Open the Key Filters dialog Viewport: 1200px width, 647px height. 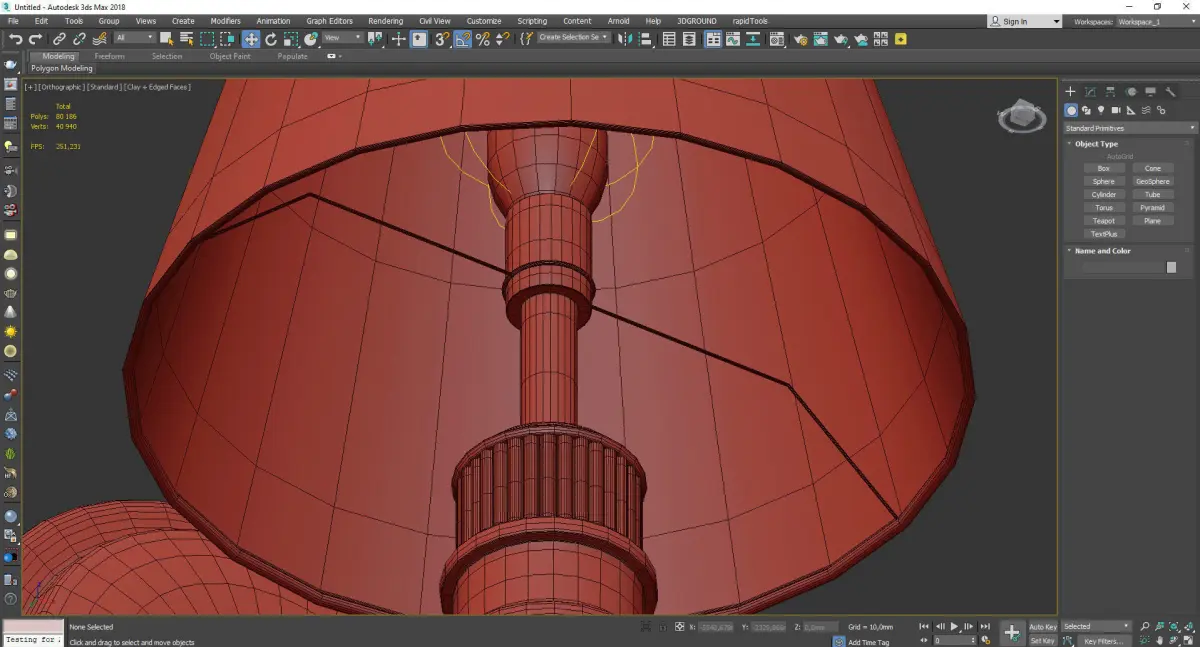1102,641
